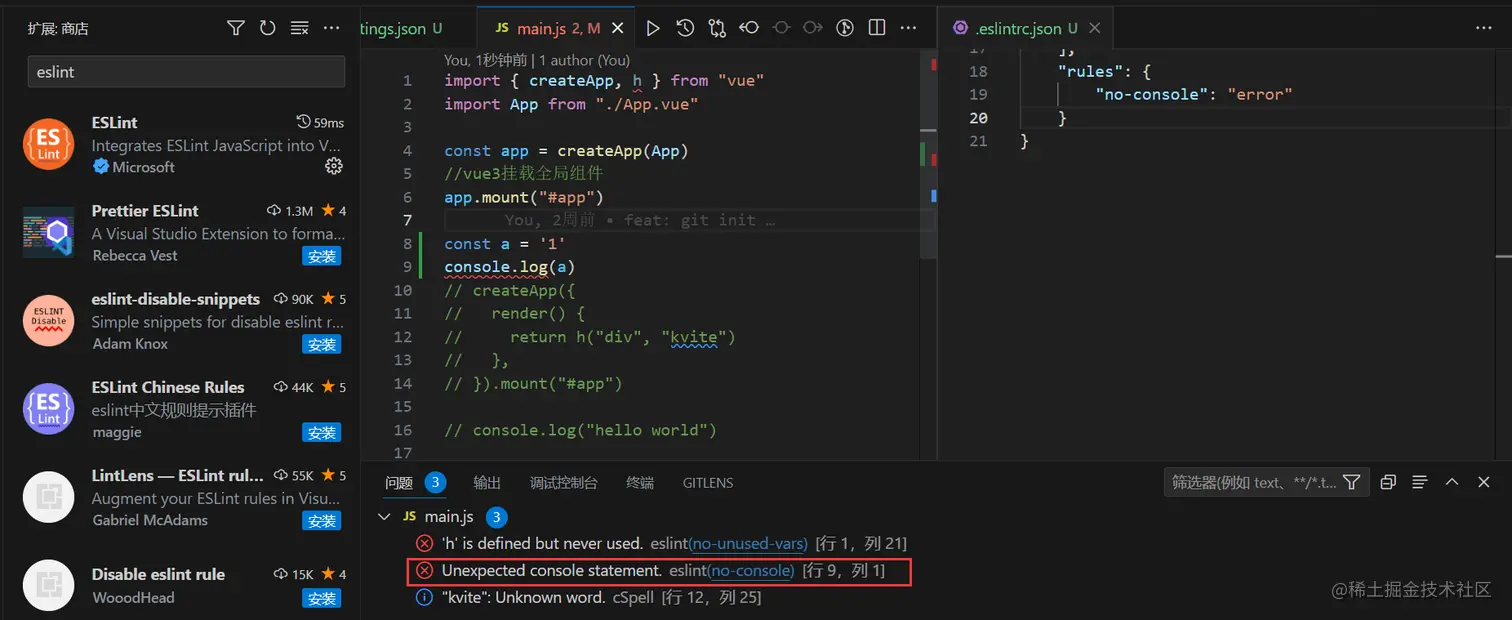Click the GitLens author codelens above line 1

pyautogui.click(x=537, y=60)
